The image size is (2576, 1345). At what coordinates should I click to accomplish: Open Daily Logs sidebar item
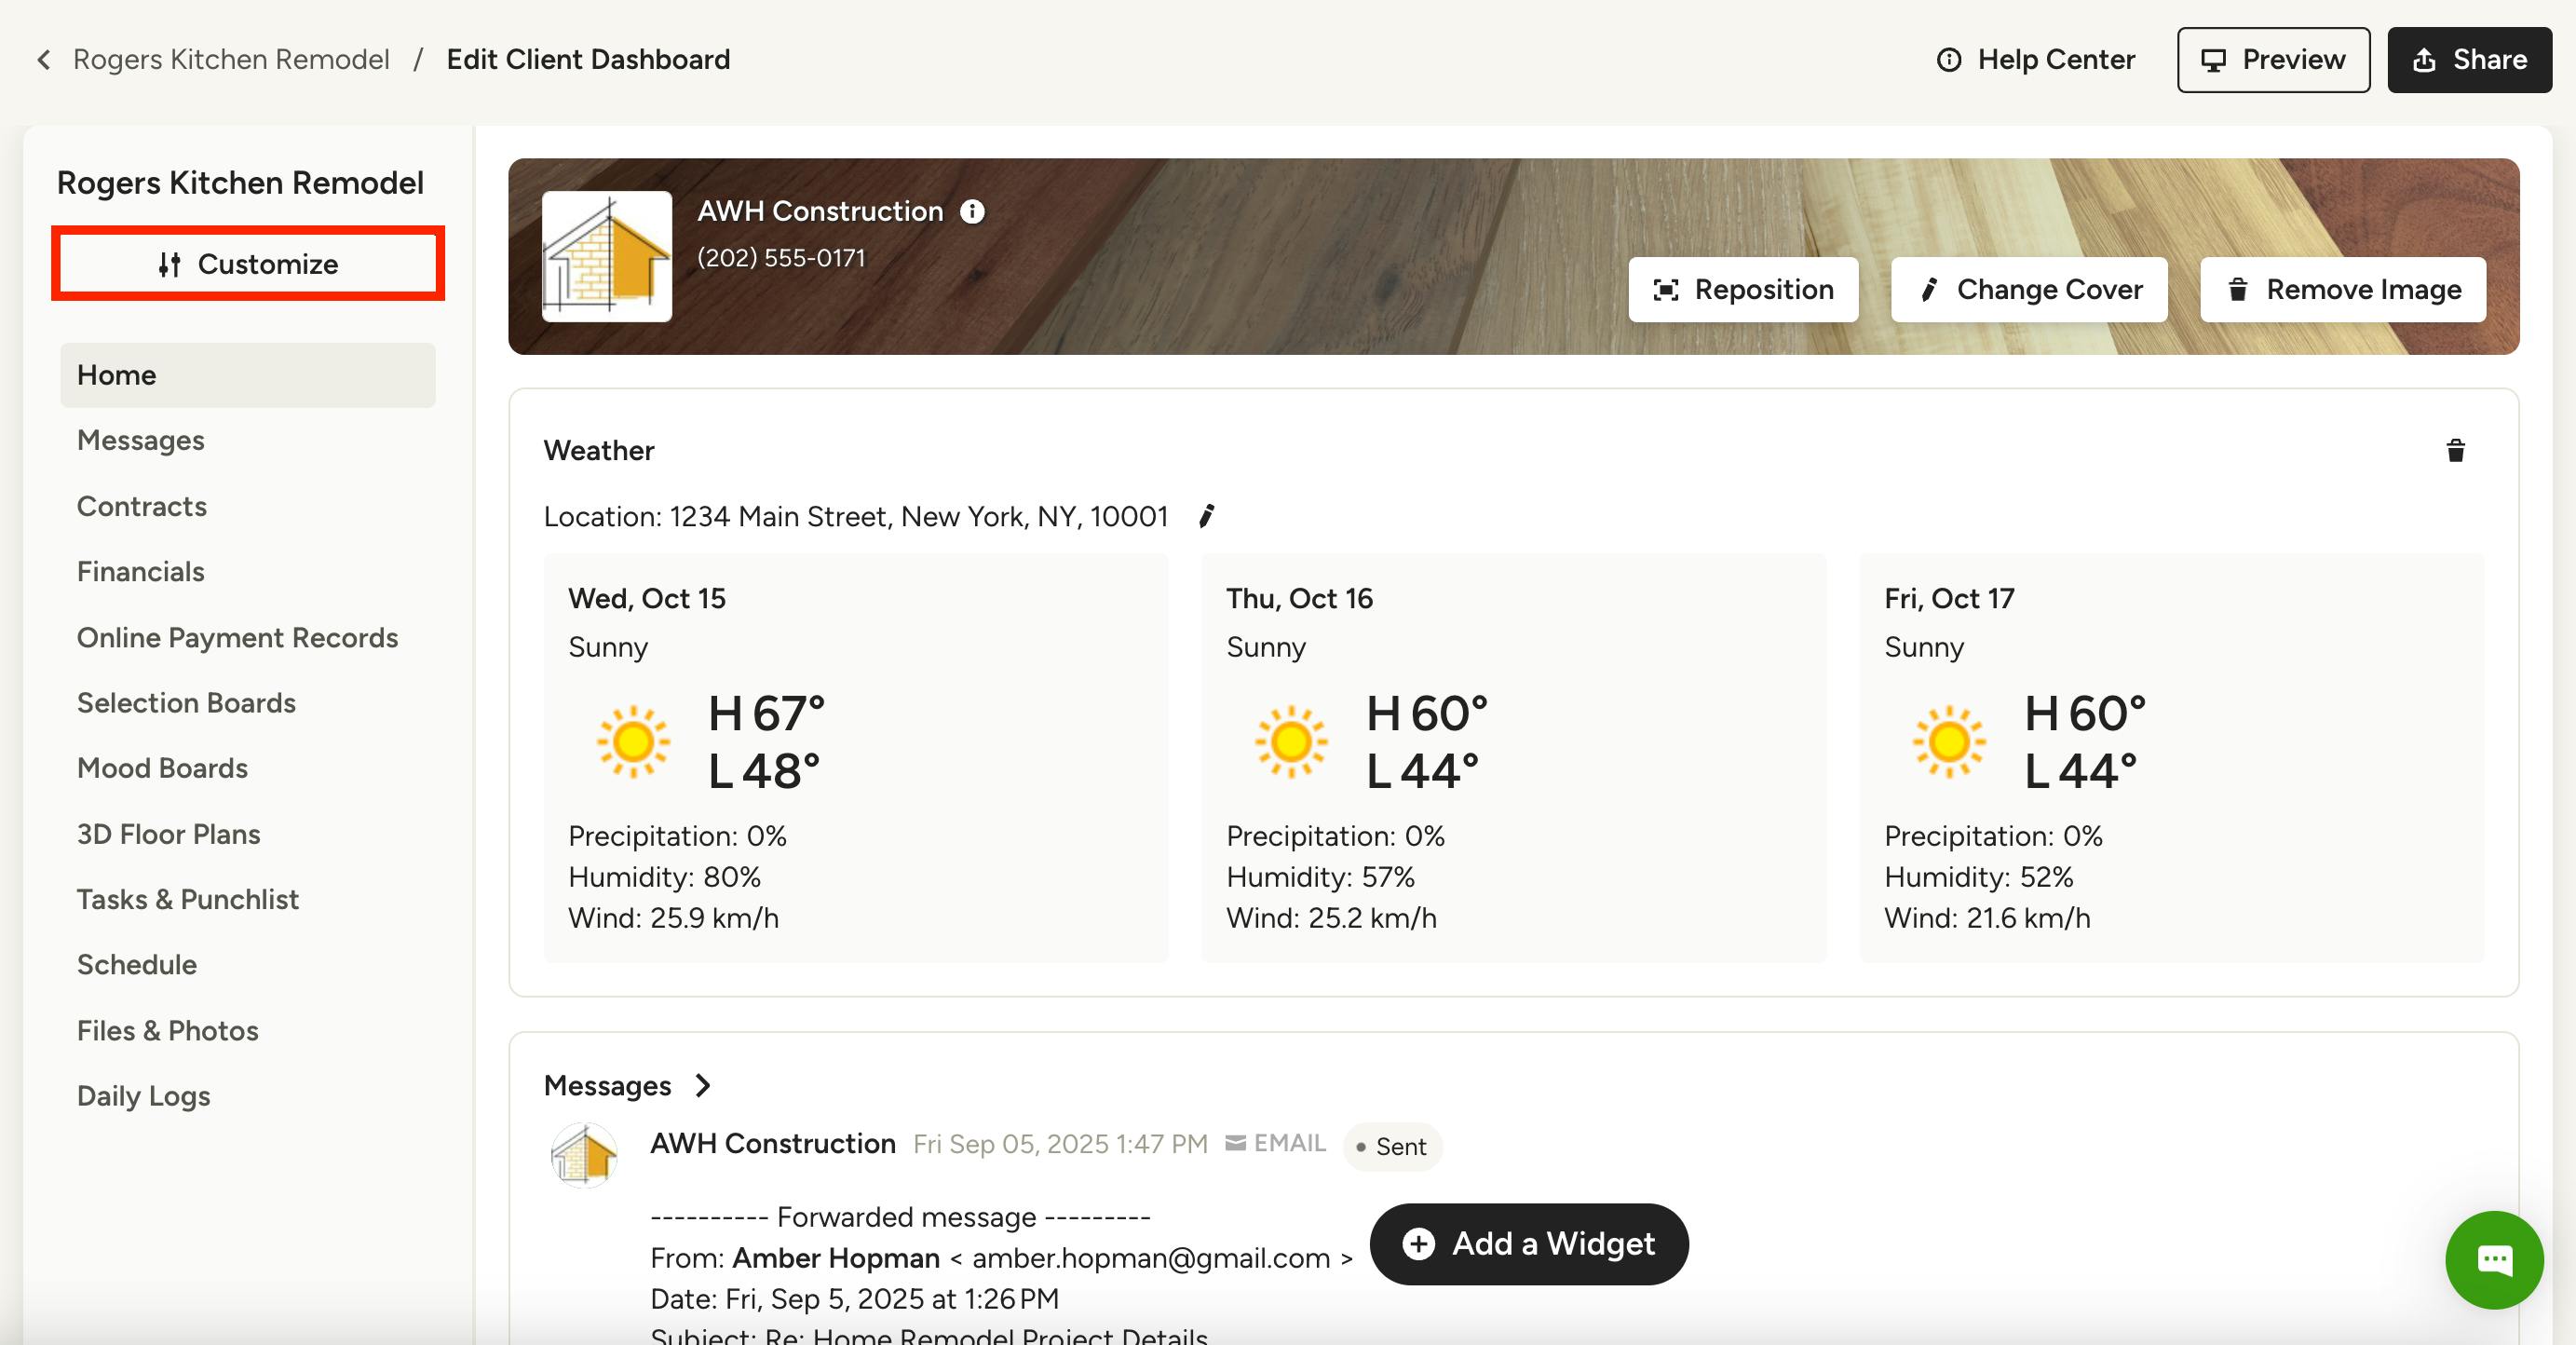tap(144, 1096)
